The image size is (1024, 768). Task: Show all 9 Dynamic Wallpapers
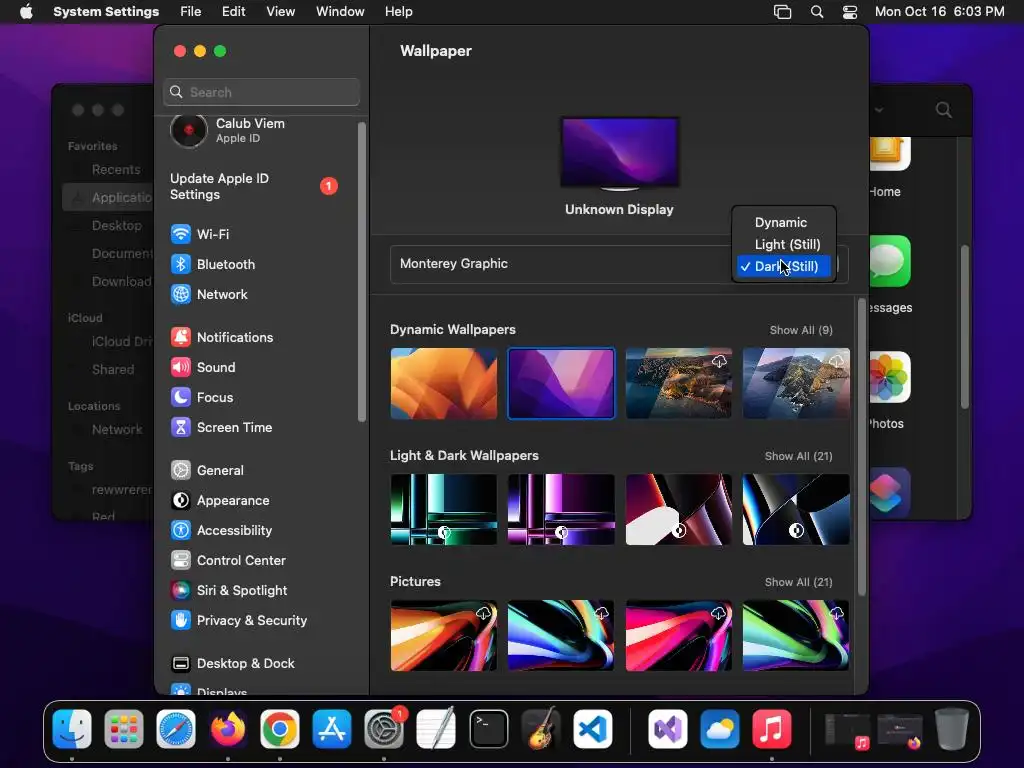click(x=801, y=330)
